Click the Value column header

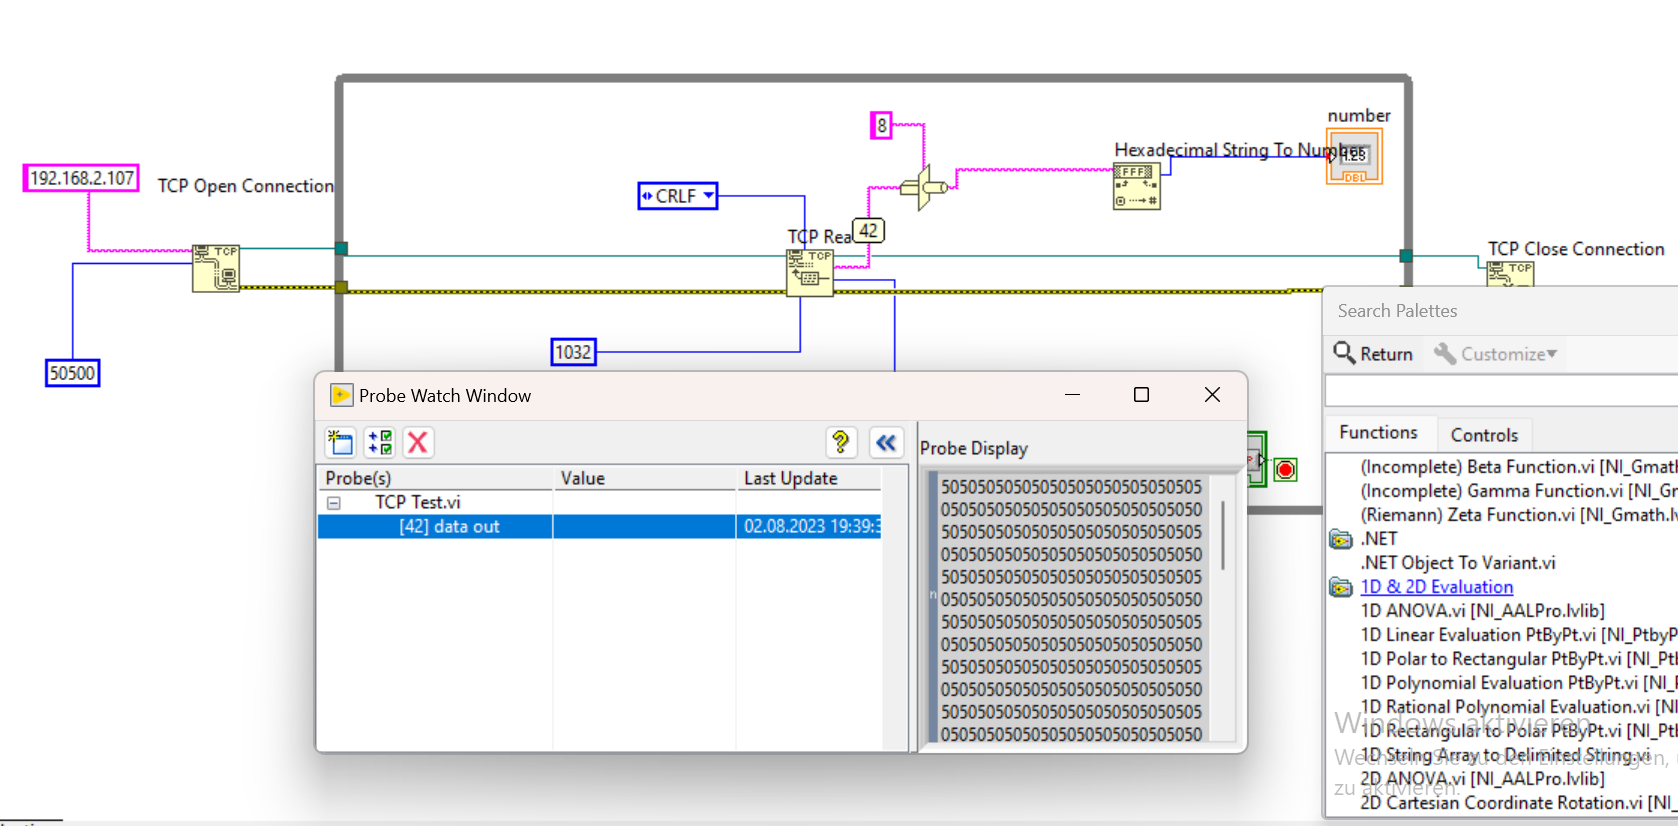(x=644, y=478)
